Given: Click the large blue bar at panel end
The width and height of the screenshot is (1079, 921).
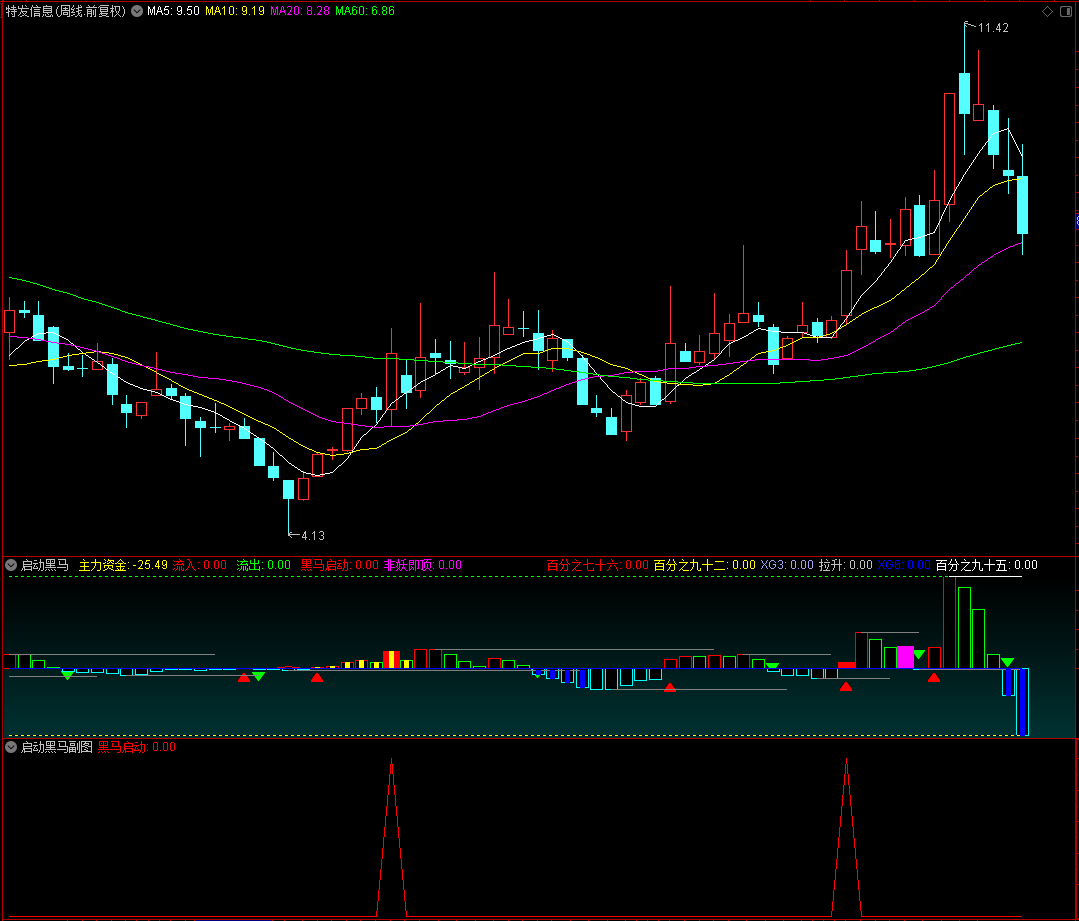Looking at the screenshot, I should pos(1023,702).
